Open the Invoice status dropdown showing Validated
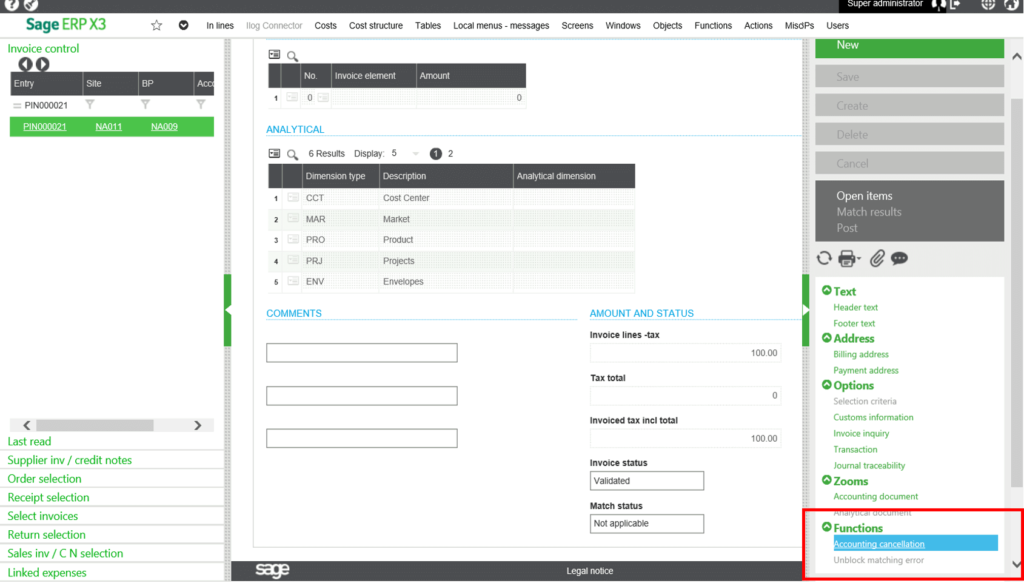The width and height of the screenshot is (1024, 583). coord(646,480)
